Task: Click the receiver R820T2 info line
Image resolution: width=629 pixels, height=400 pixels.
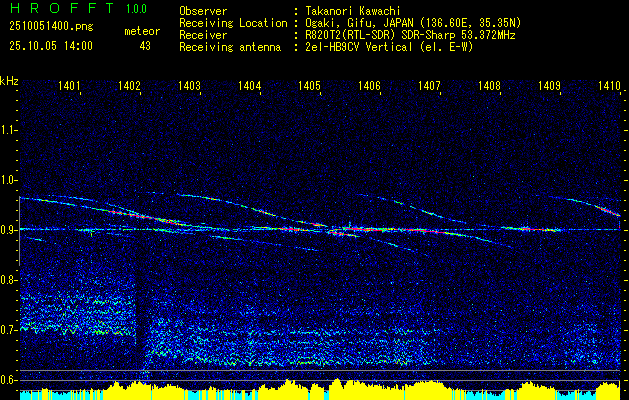Action: click(410, 35)
